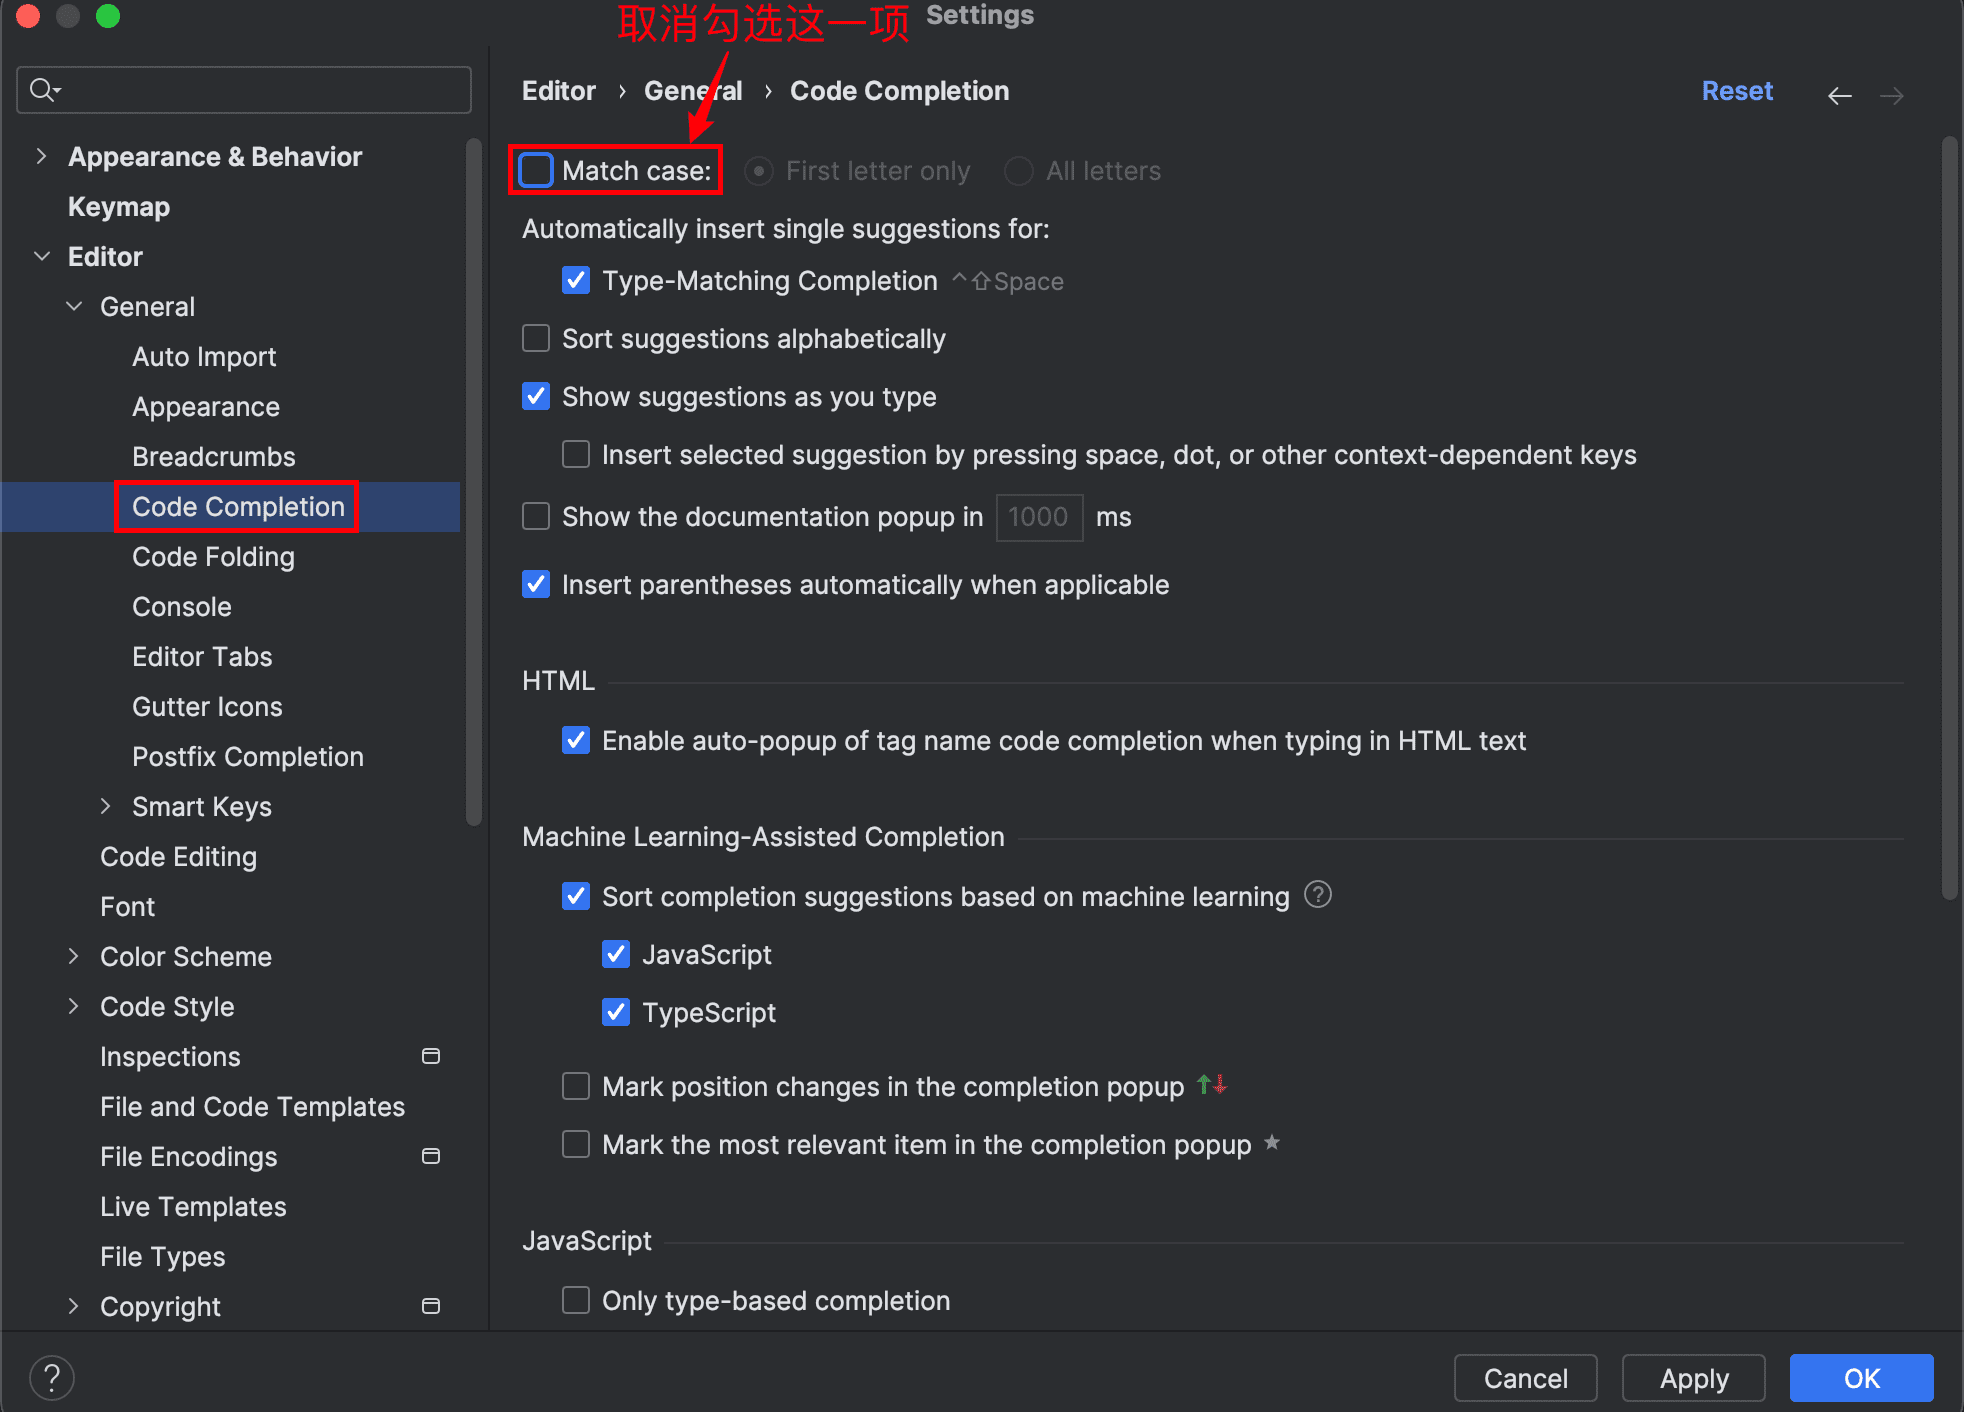Expand Appearance & Behavior section
The height and width of the screenshot is (1412, 1964).
[41, 156]
